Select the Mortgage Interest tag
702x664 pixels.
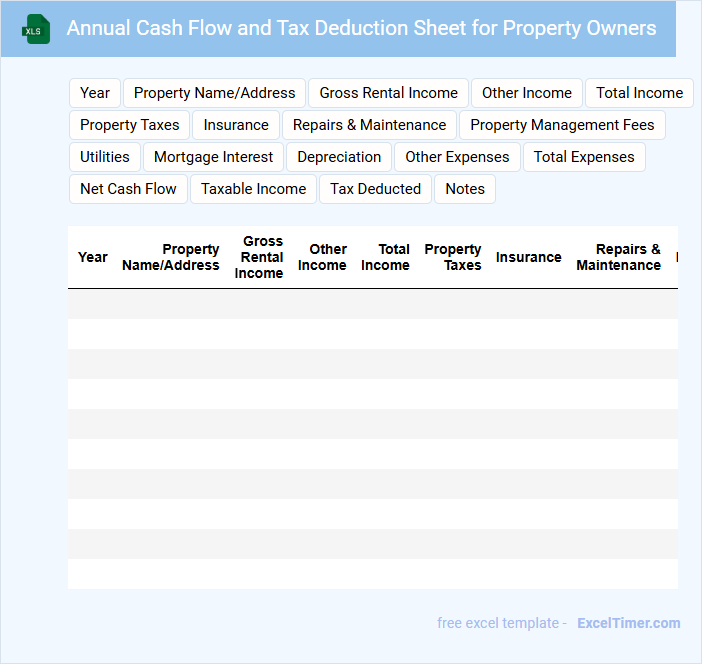pos(213,157)
